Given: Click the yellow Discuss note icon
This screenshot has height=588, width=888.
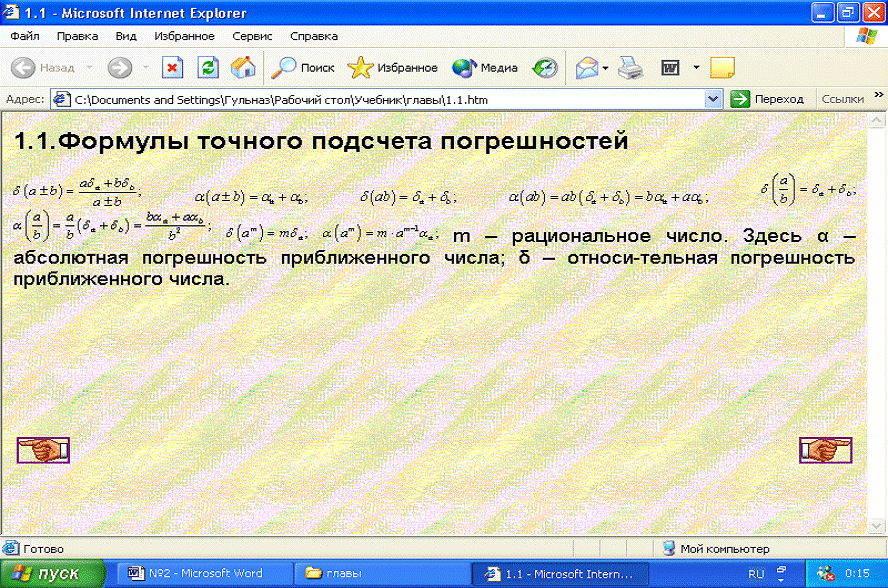Looking at the screenshot, I should [x=722, y=68].
